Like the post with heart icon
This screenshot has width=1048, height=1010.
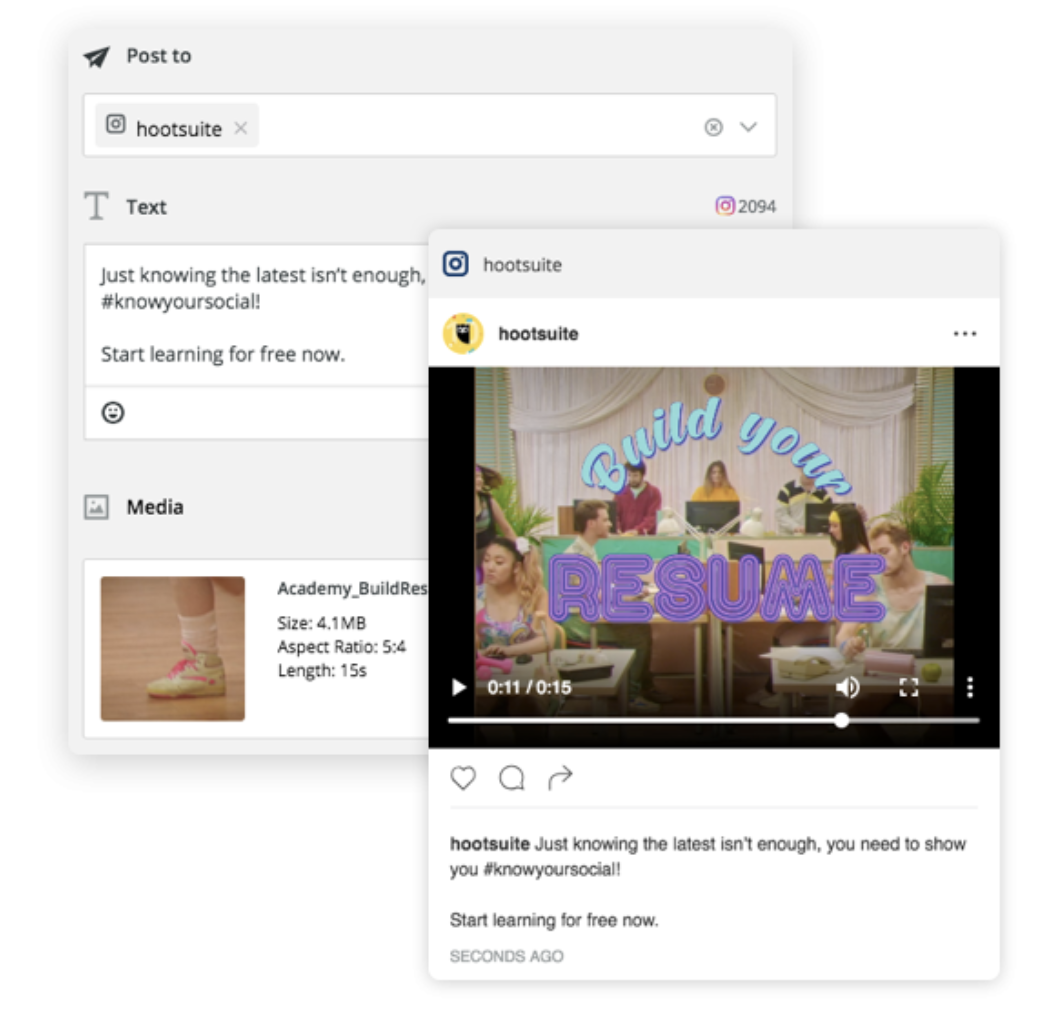(x=463, y=778)
